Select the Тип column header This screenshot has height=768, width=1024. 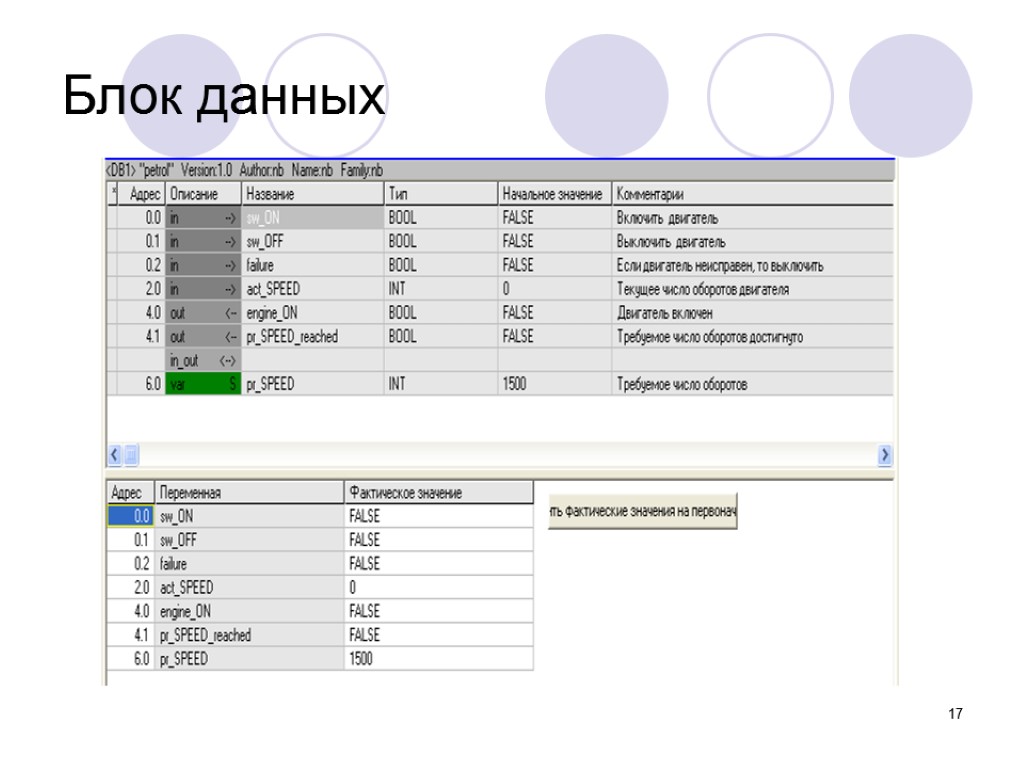[441, 194]
